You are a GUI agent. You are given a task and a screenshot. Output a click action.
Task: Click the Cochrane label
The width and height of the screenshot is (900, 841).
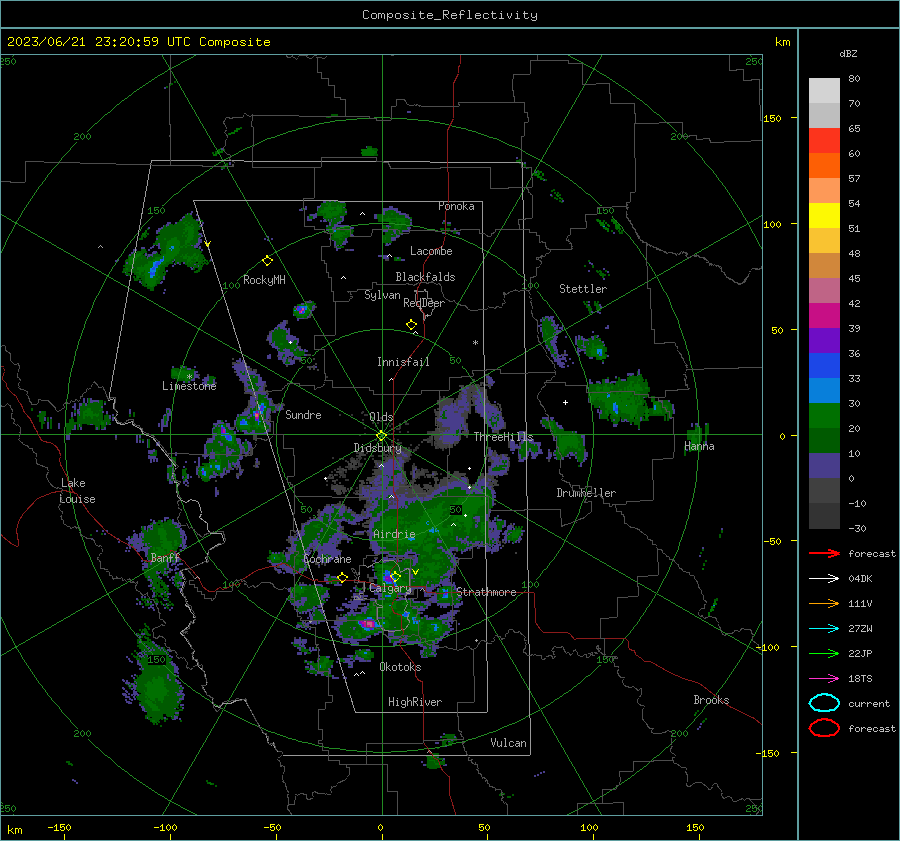coord(327,559)
